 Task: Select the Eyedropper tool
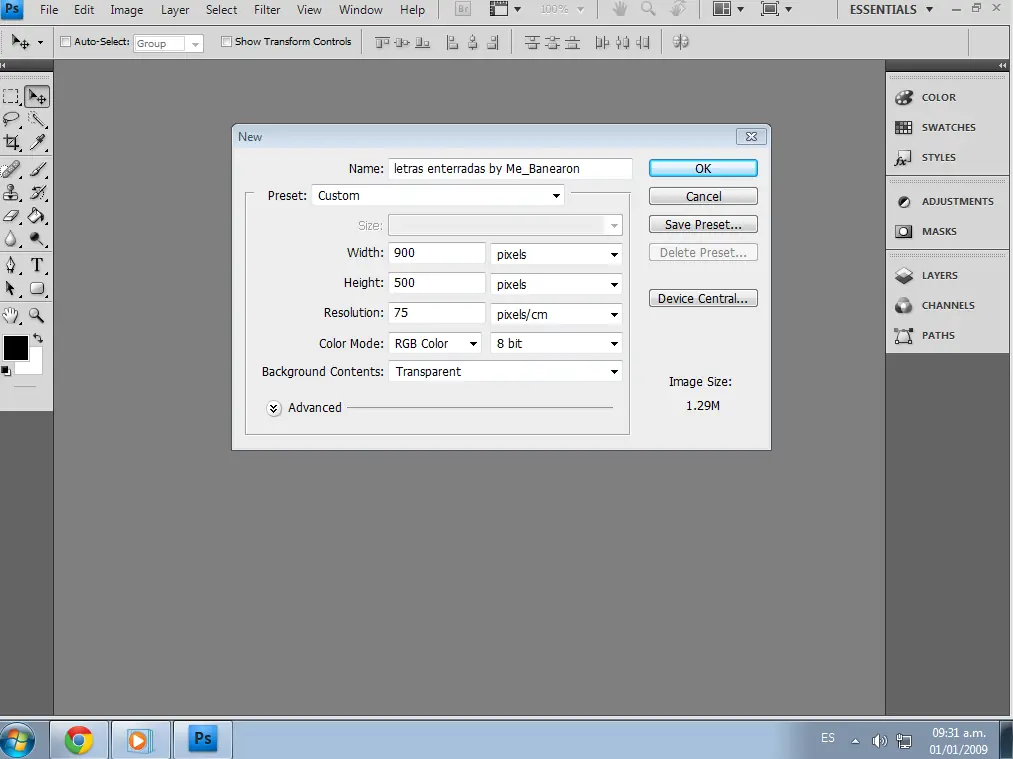[x=37, y=142]
